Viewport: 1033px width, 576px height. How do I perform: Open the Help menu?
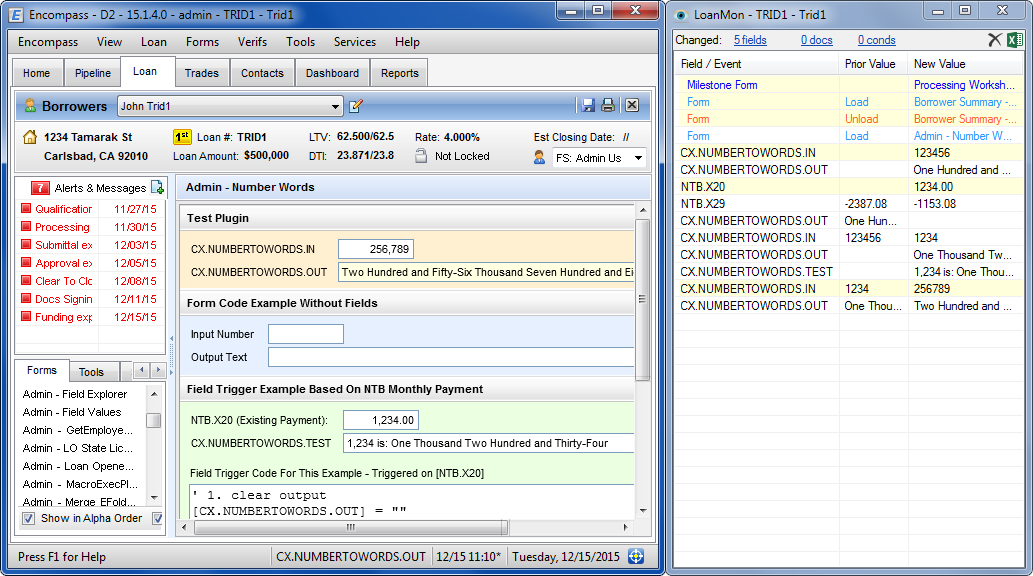(407, 42)
